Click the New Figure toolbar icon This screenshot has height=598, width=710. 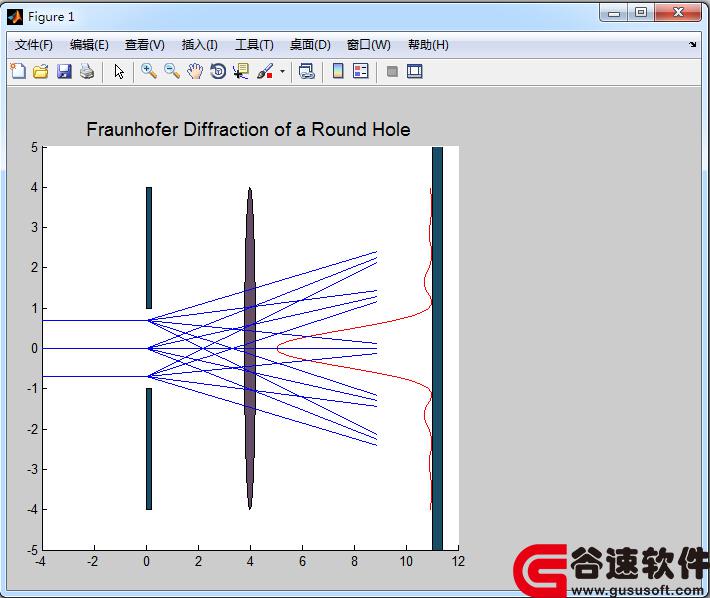[18, 71]
